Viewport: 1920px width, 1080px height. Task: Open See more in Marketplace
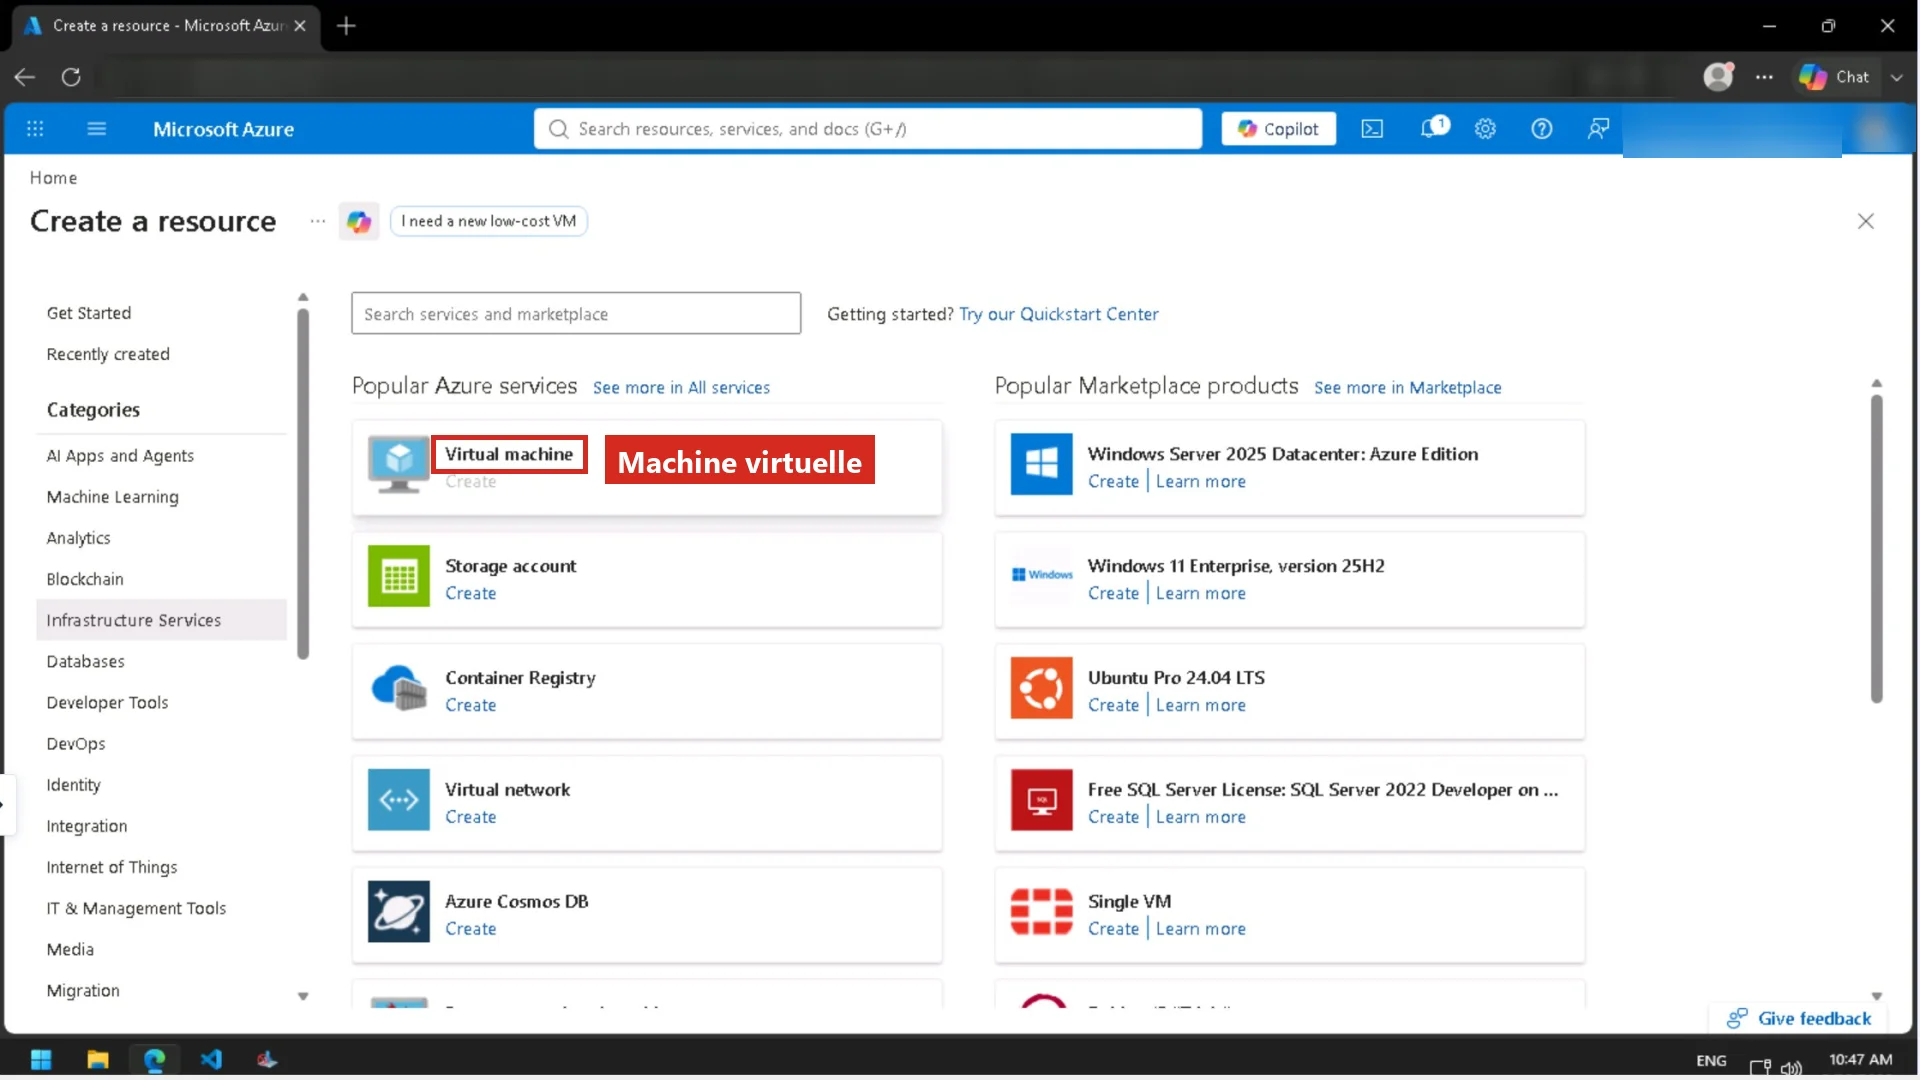point(1407,388)
